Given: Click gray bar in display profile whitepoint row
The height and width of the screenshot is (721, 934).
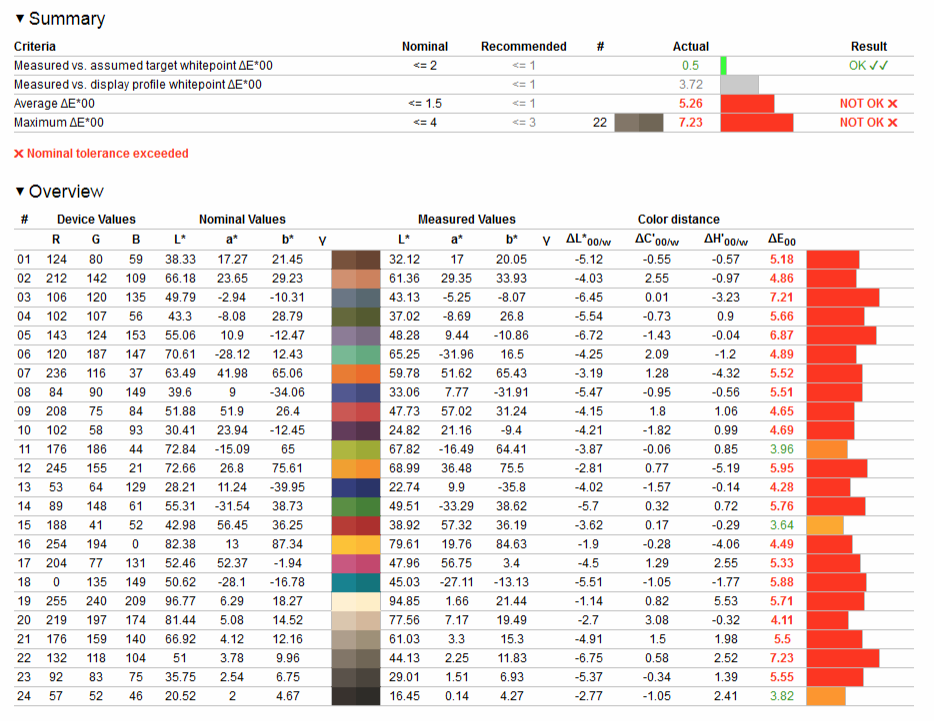Looking at the screenshot, I should (x=739, y=85).
